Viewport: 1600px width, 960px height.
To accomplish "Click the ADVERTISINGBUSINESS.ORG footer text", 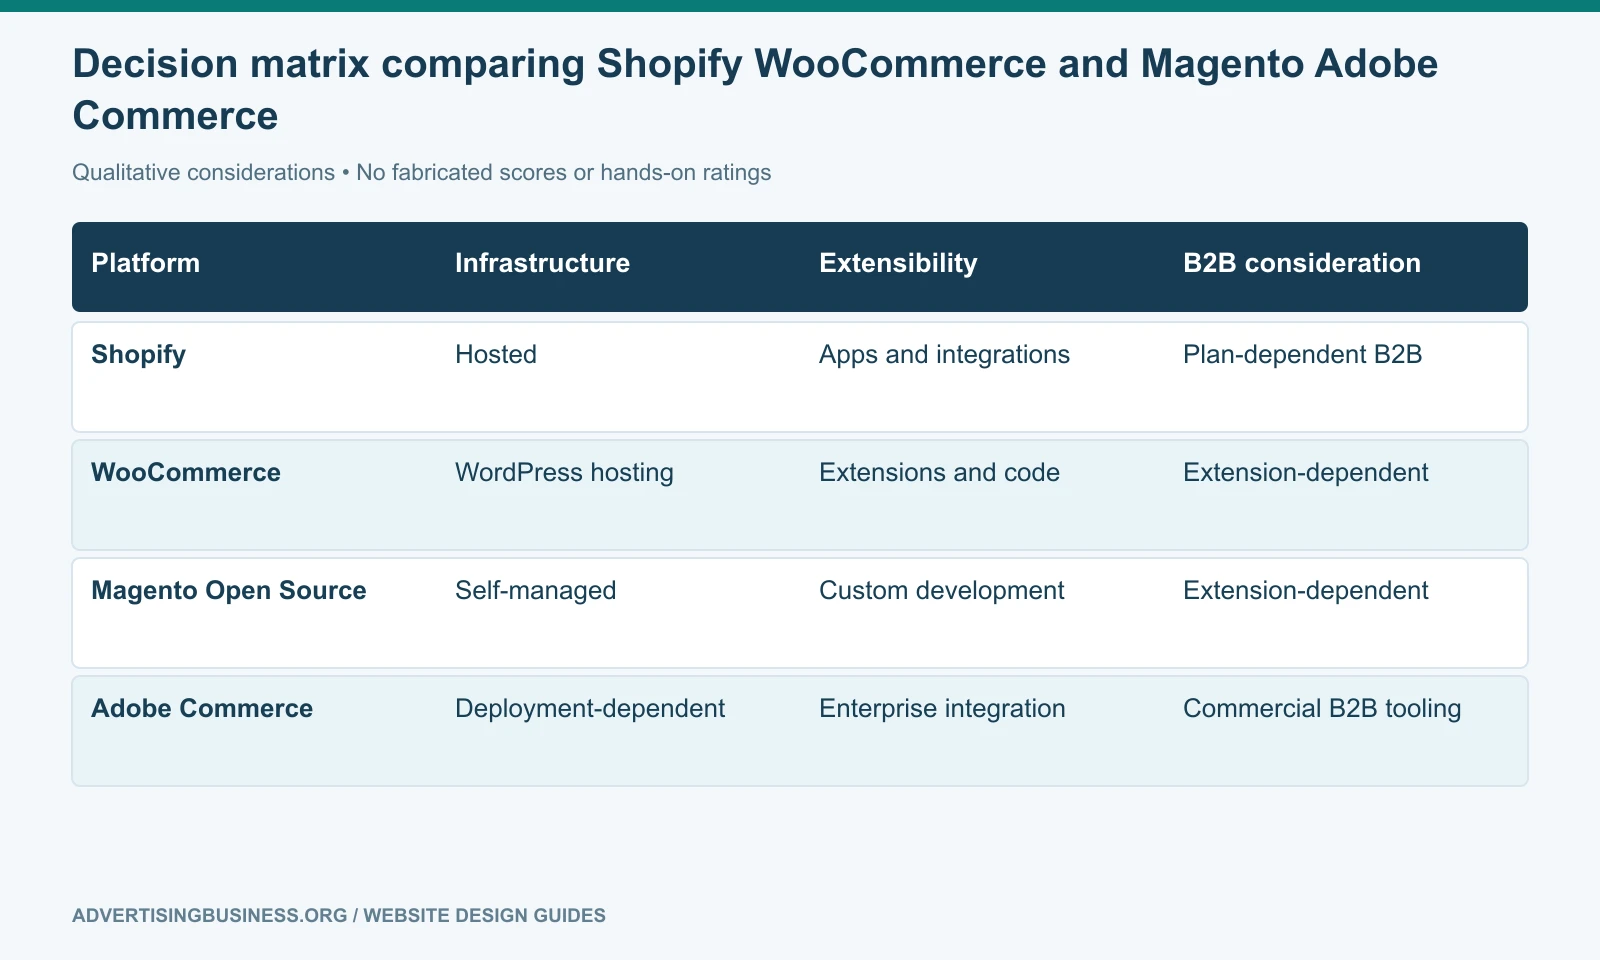I will point(339,915).
